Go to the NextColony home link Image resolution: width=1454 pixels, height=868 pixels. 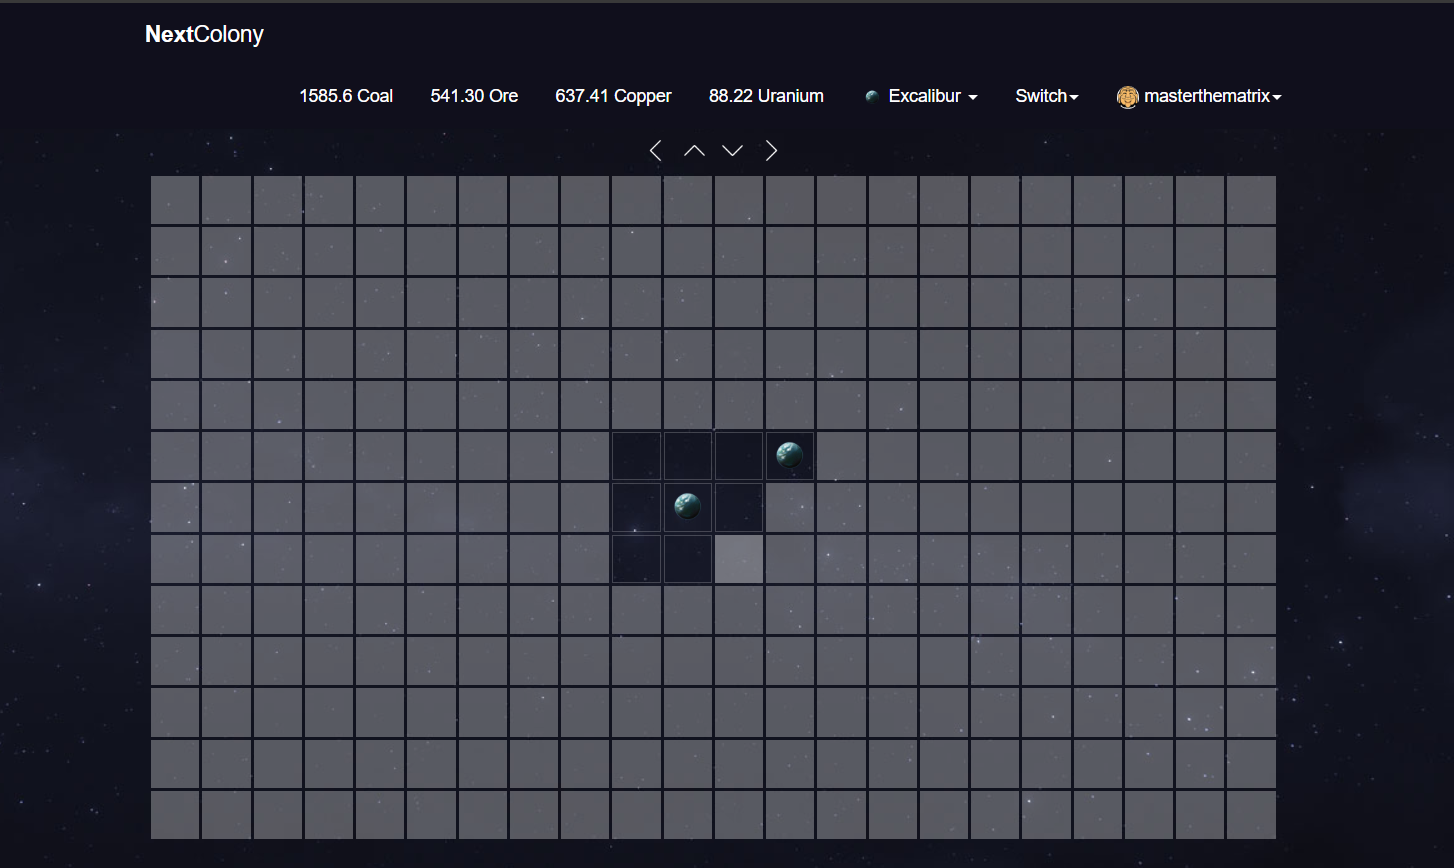(x=204, y=35)
